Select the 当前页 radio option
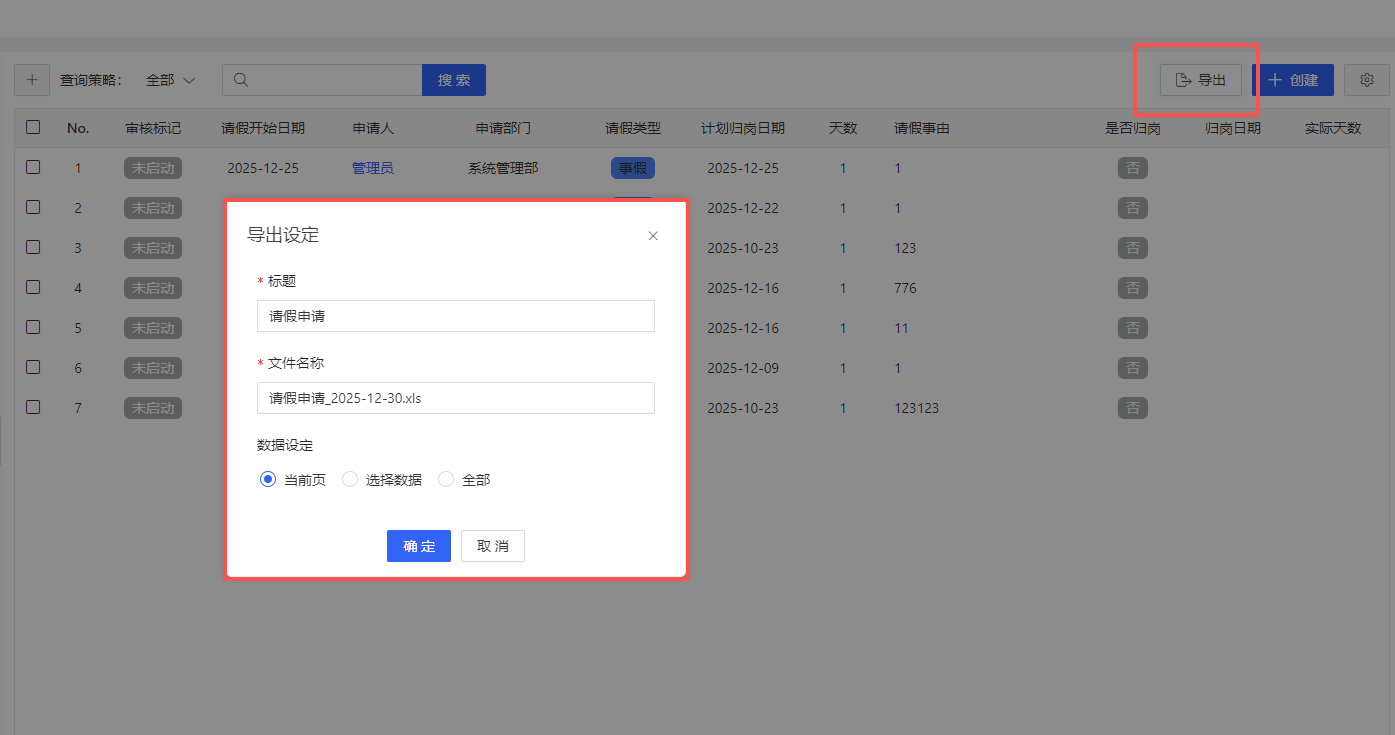1395x735 pixels. point(268,480)
